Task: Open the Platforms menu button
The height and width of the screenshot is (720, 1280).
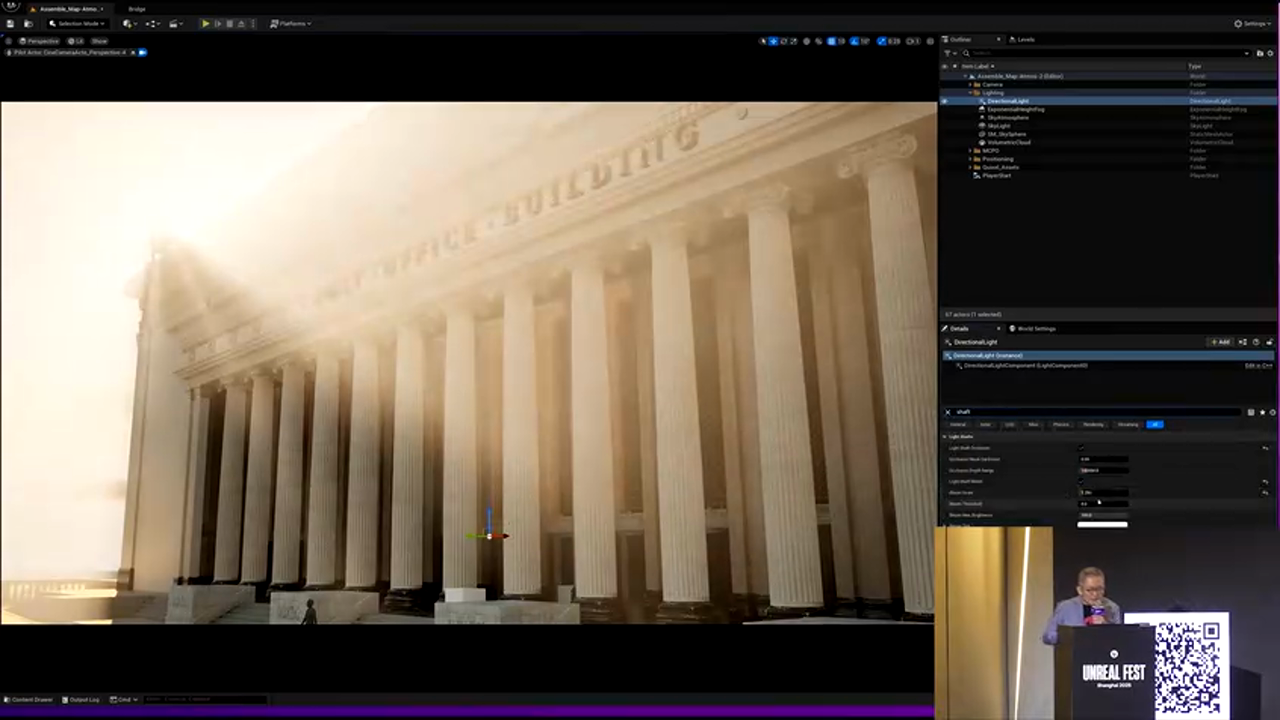Action: click(x=290, y=23)
